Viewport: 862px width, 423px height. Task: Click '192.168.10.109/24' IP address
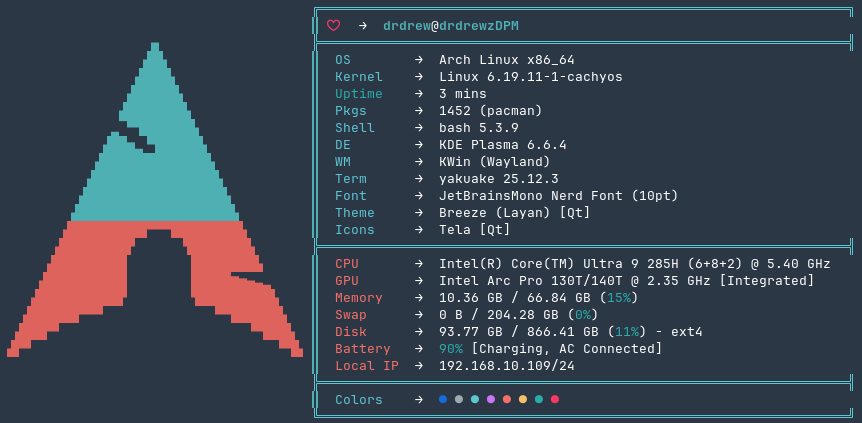point(507,366)
